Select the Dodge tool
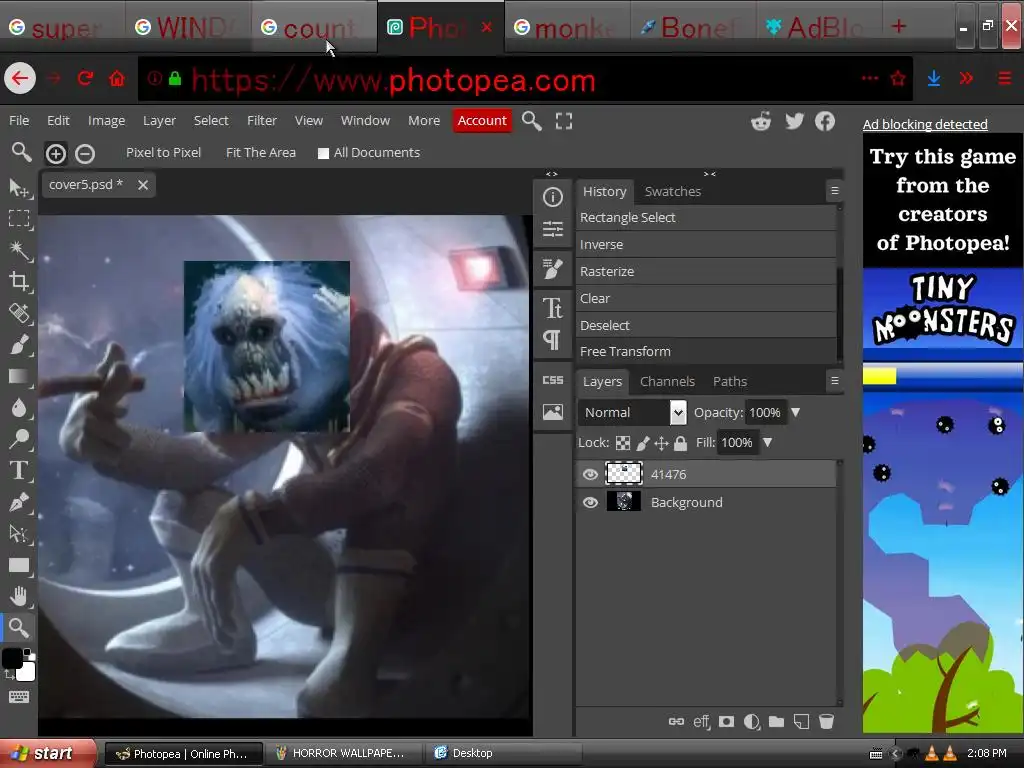1024x768 pixels. [19, 439]
